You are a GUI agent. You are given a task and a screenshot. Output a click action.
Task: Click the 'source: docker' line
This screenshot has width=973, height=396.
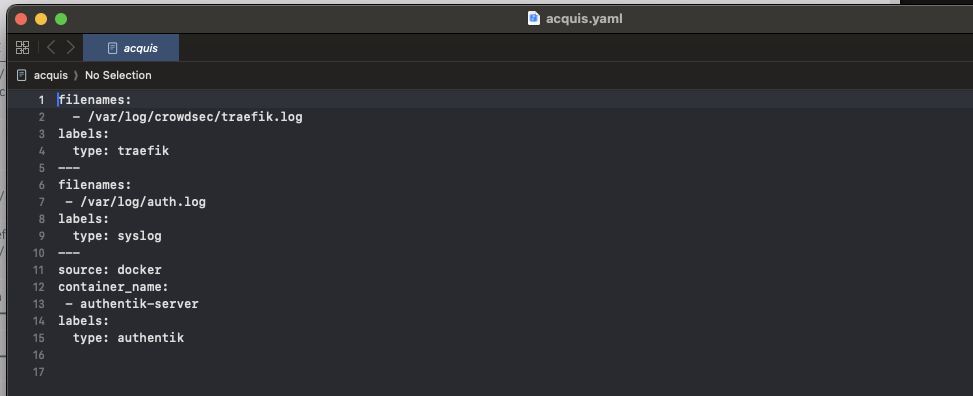110,270
